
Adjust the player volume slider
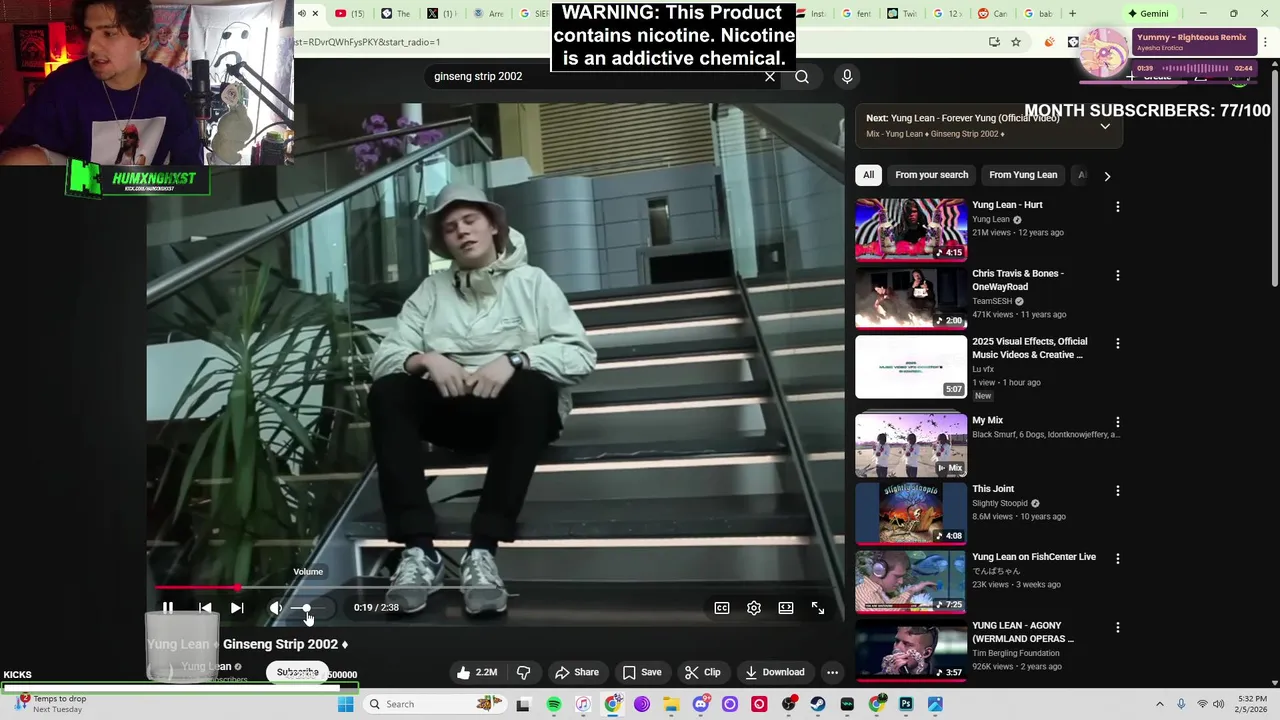point(309,608)
